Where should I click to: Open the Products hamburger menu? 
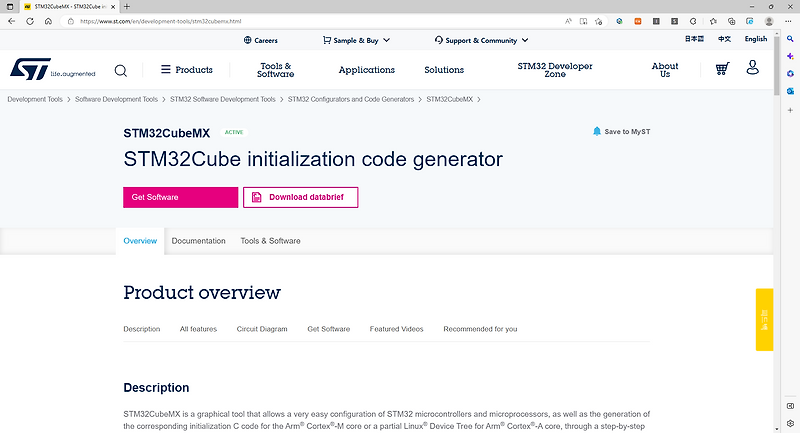click(187, 70)
